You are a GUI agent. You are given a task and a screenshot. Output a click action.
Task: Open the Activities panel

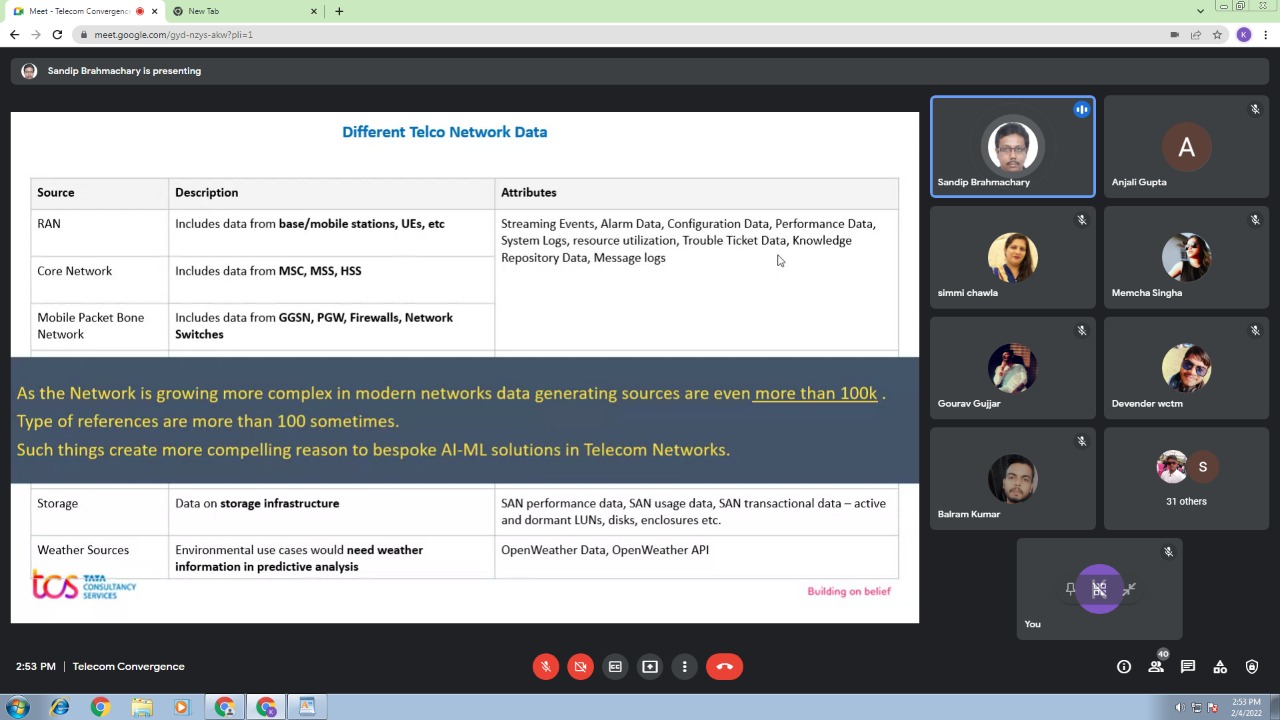tap(1220, 667)
